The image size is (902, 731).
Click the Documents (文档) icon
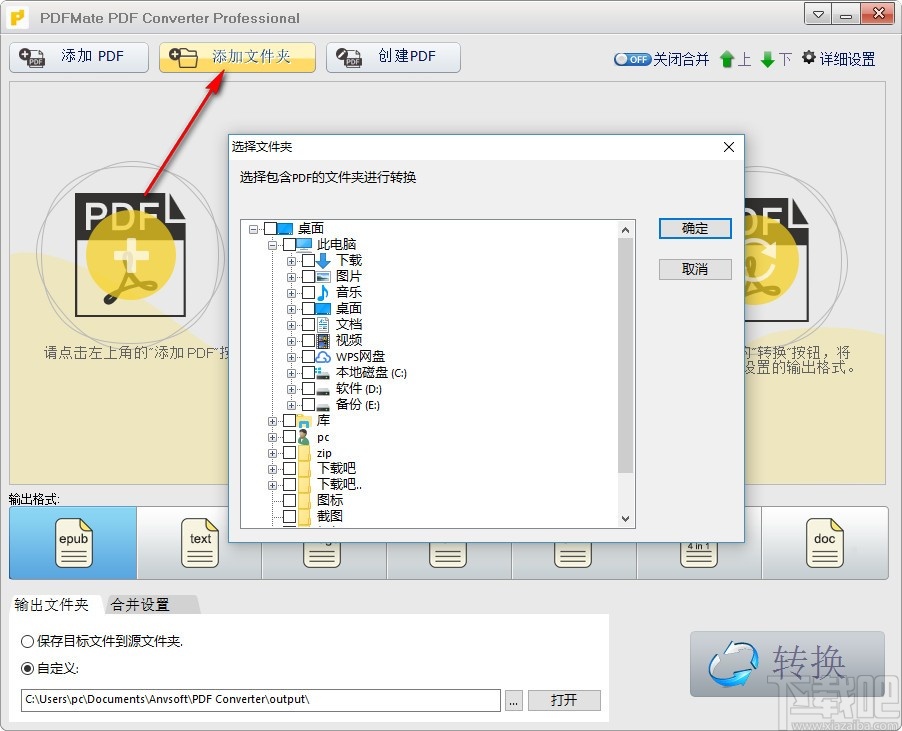point(323,324)
